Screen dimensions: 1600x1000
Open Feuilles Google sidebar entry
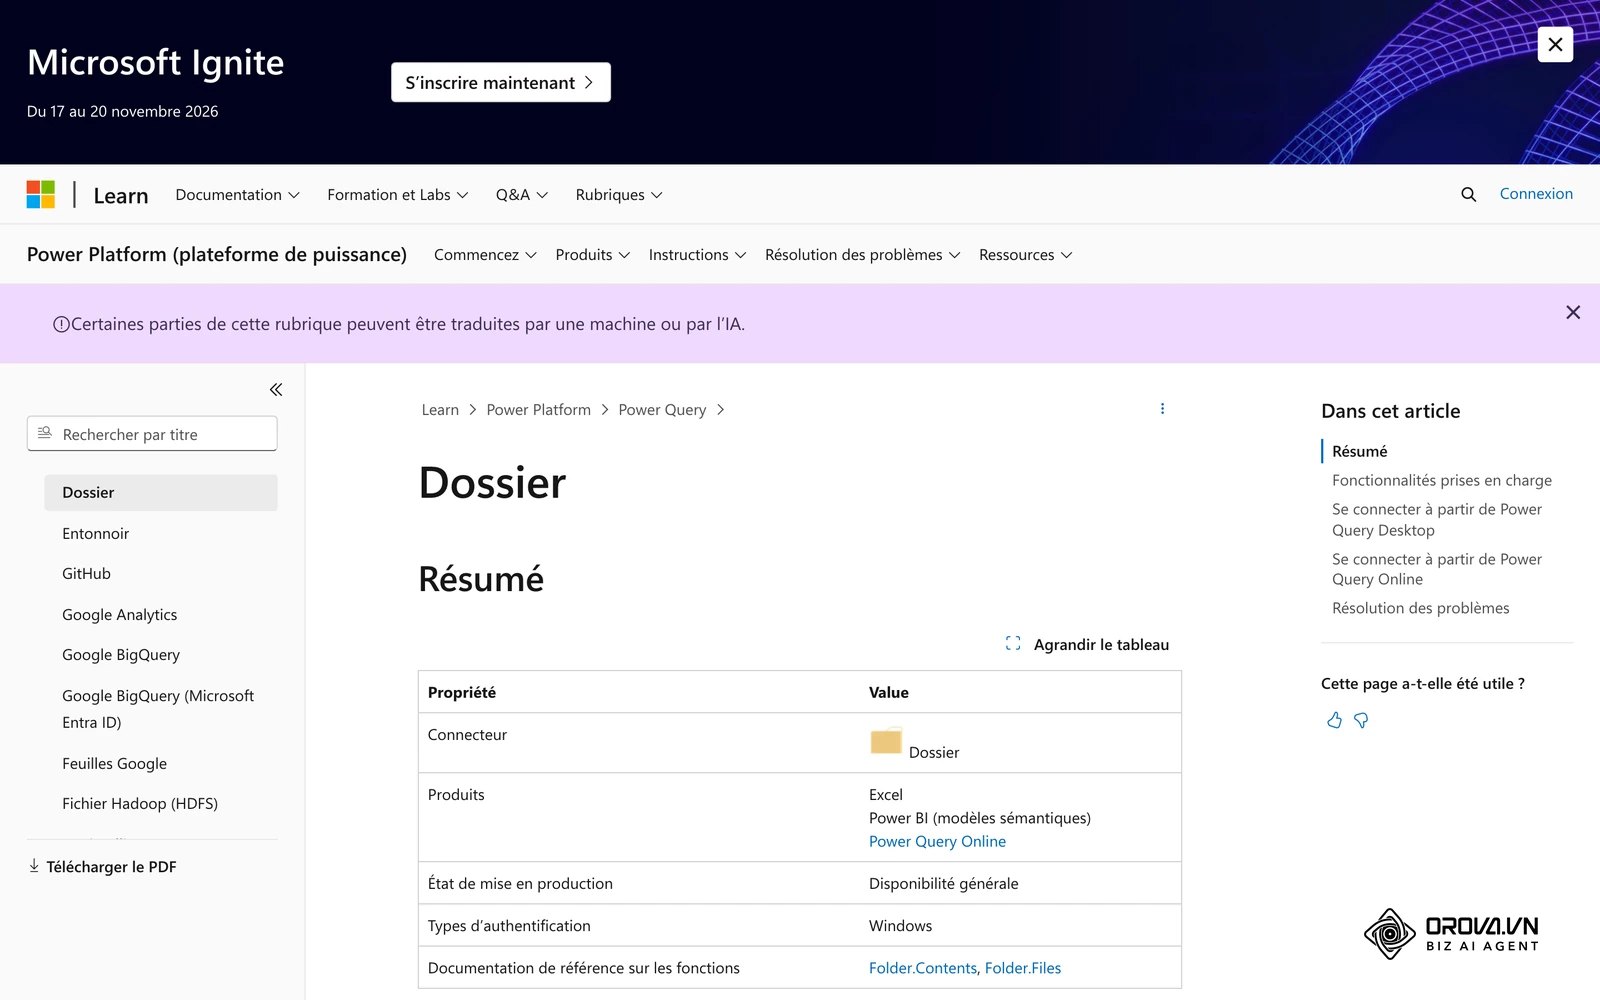point(115,763)
